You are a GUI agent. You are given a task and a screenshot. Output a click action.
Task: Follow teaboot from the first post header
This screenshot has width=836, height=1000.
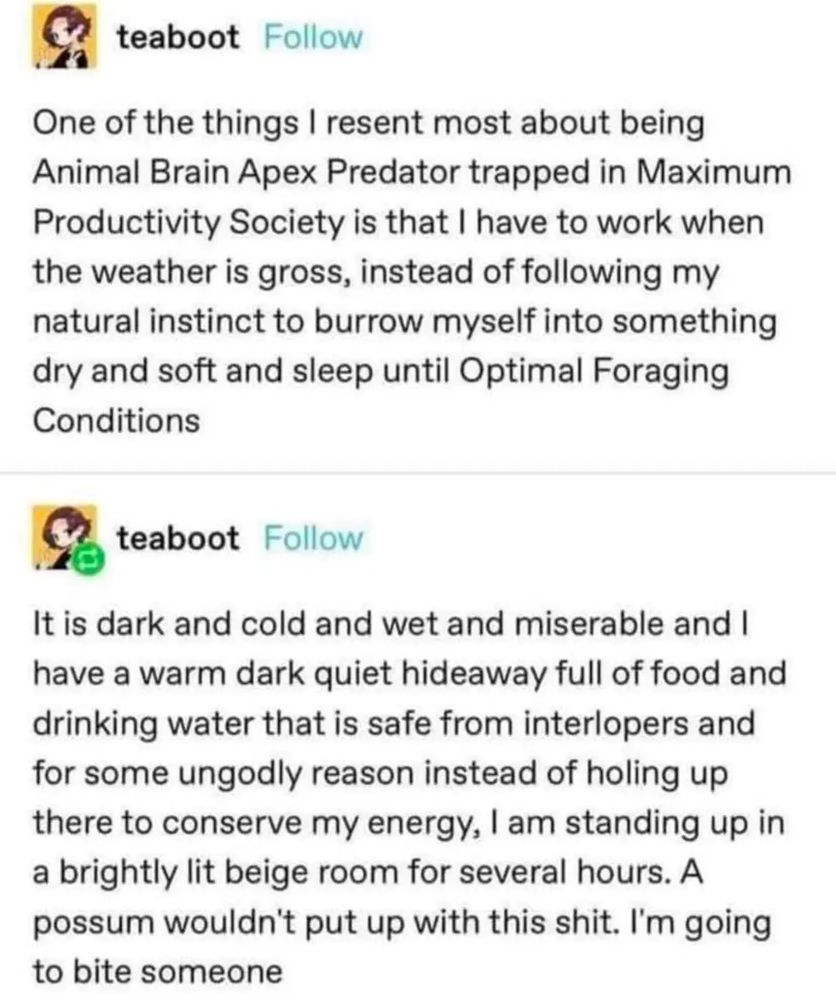(x=313, y=37)
